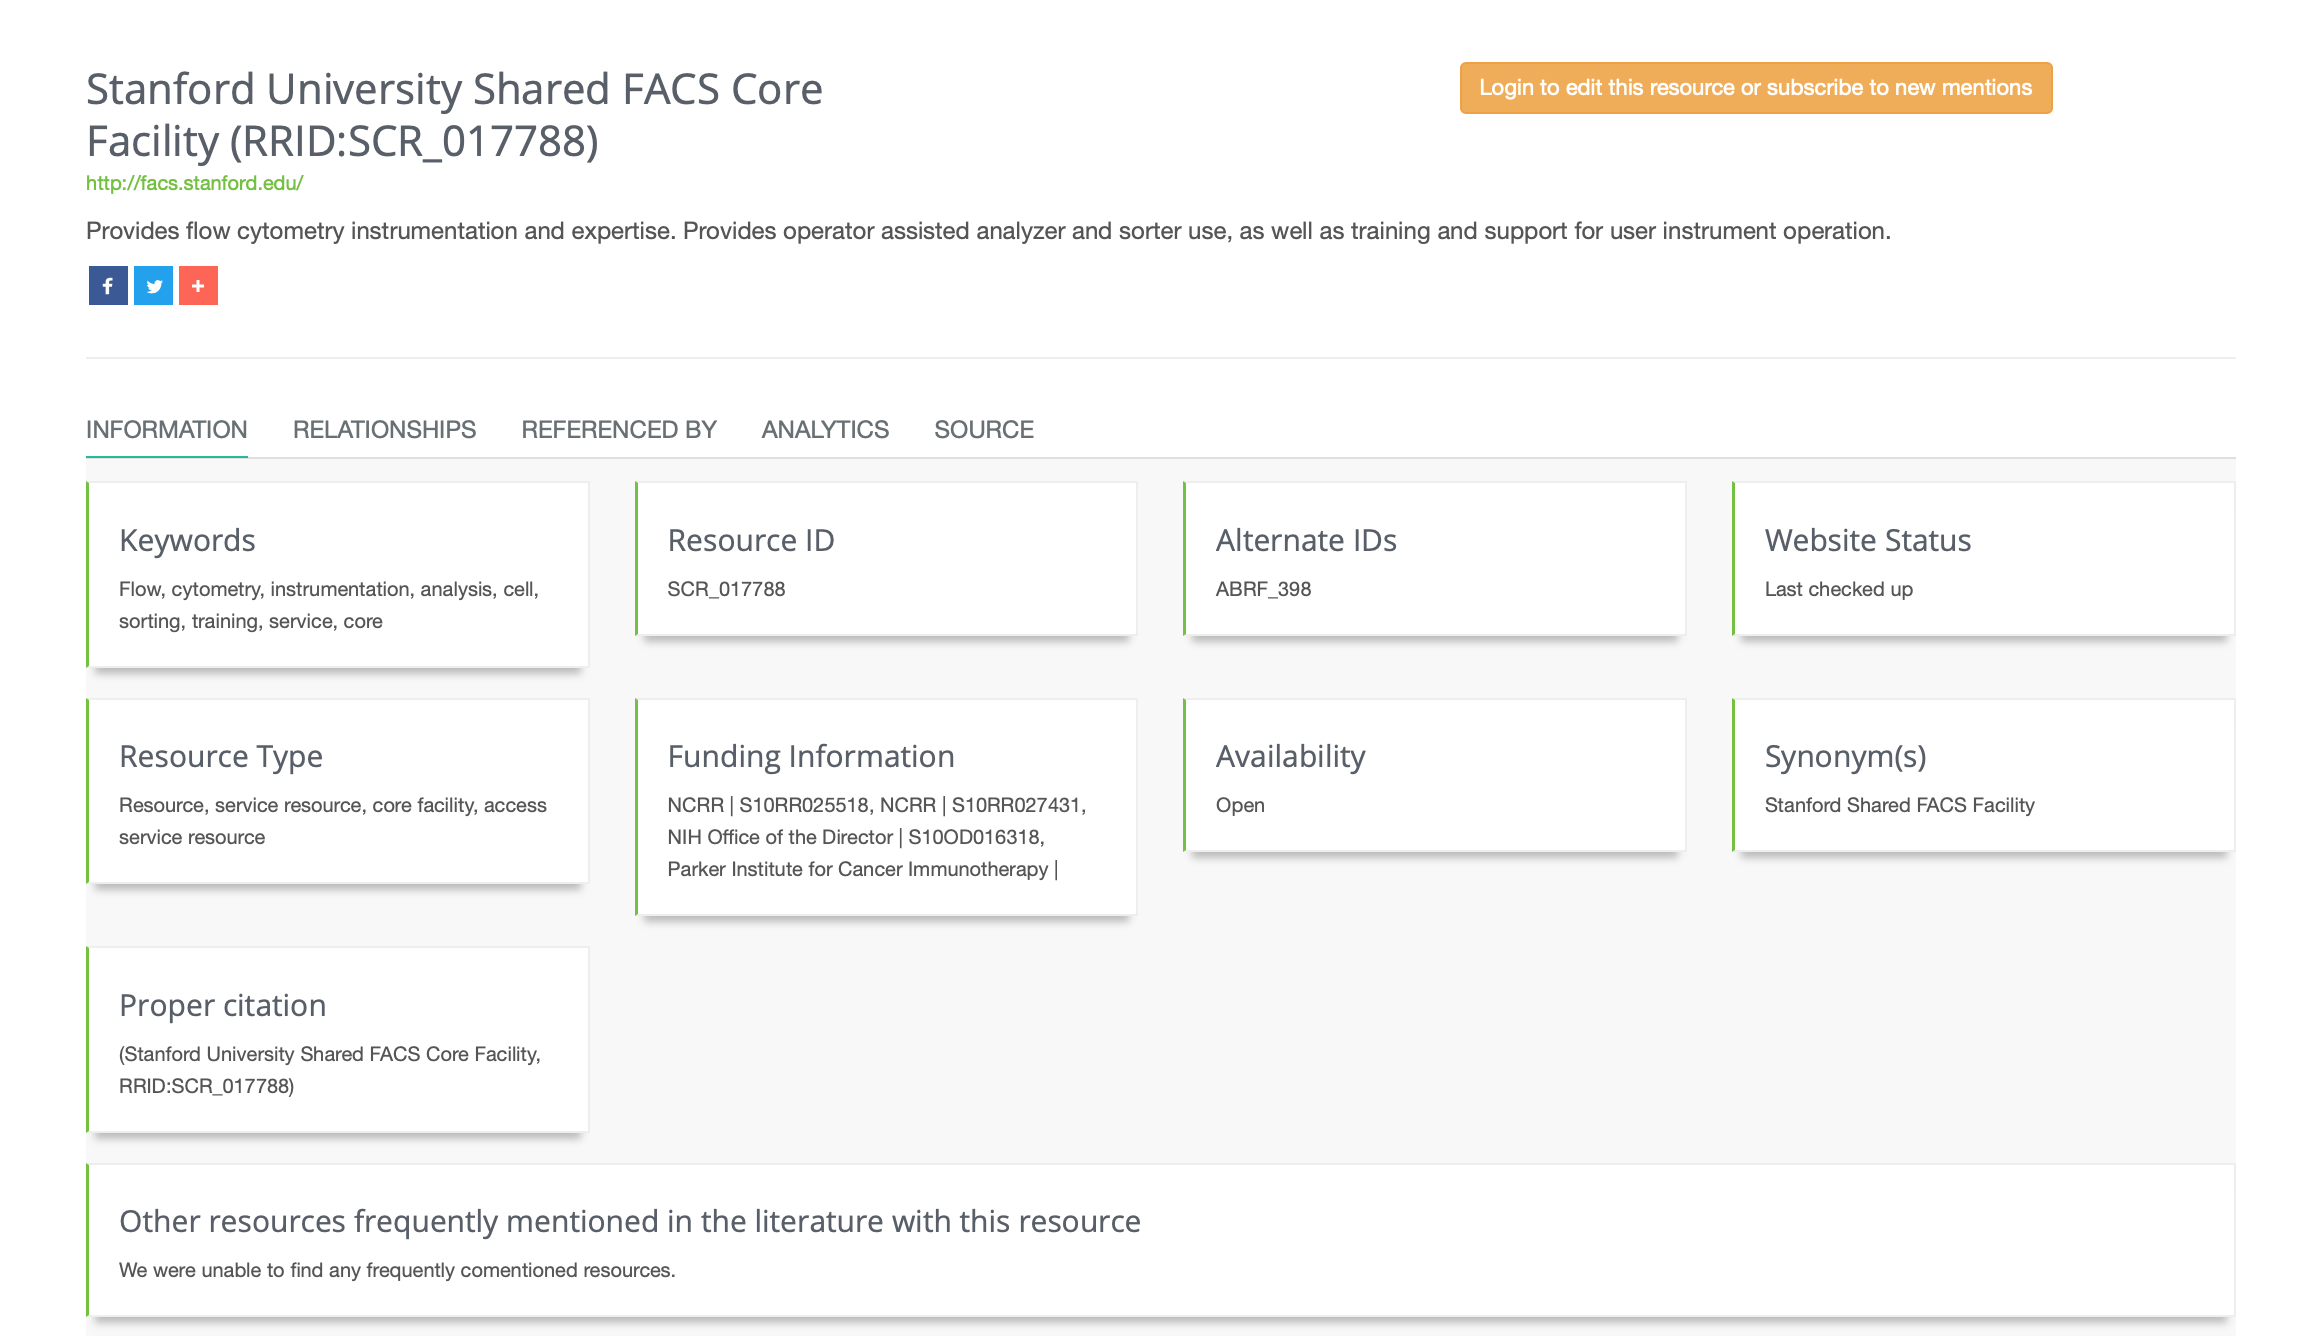Click the flow cytometry description paragraph
This screenshot has height=1336, width=2298.
coord(988,231)
